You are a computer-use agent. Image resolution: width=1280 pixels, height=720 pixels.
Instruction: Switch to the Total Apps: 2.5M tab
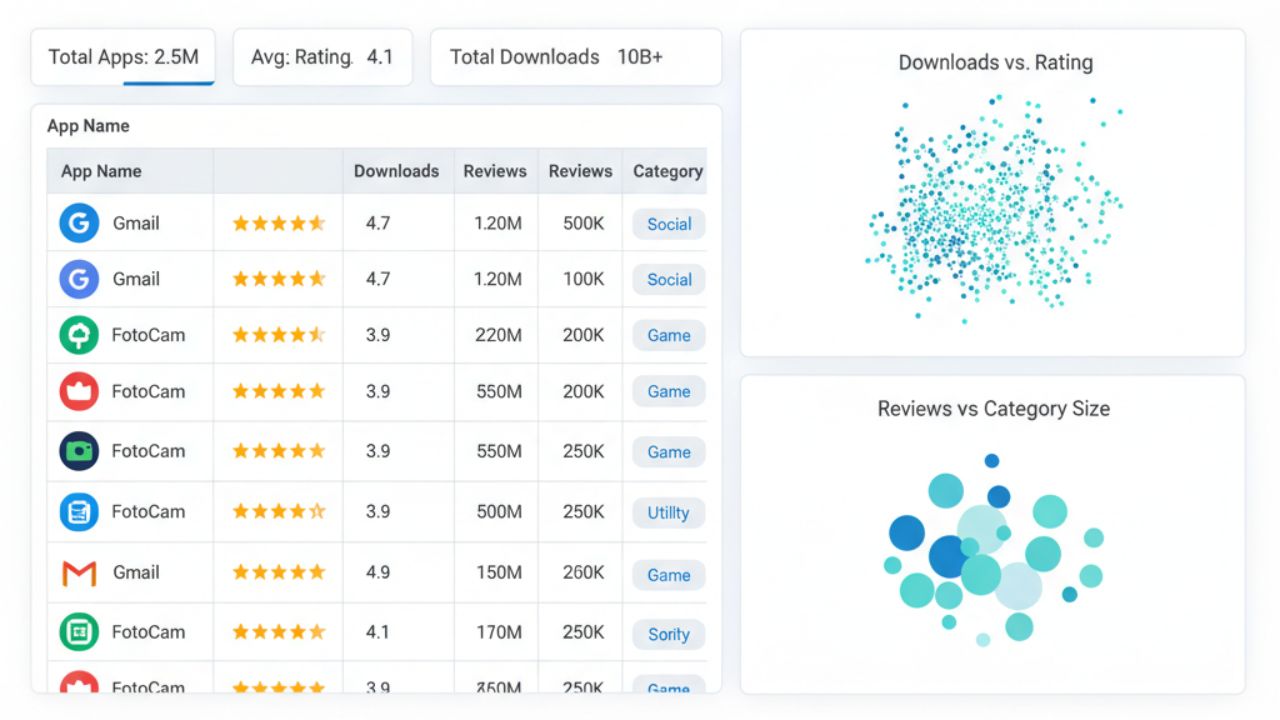(123, 57)
